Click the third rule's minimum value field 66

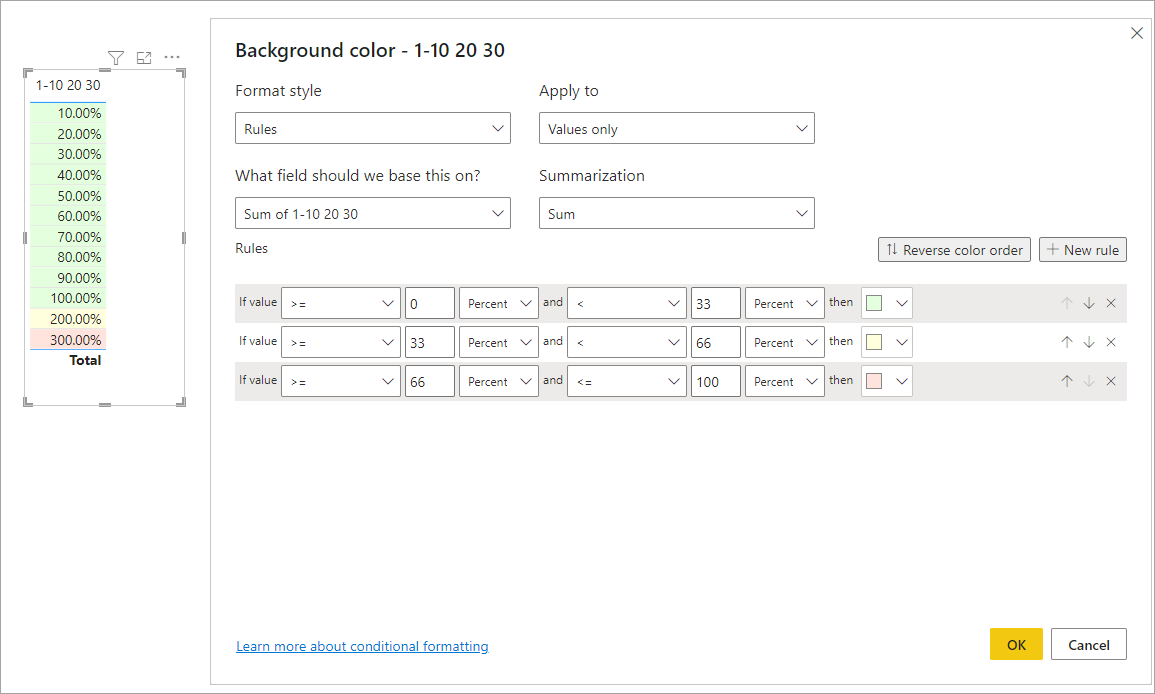[x=429, y=381]
